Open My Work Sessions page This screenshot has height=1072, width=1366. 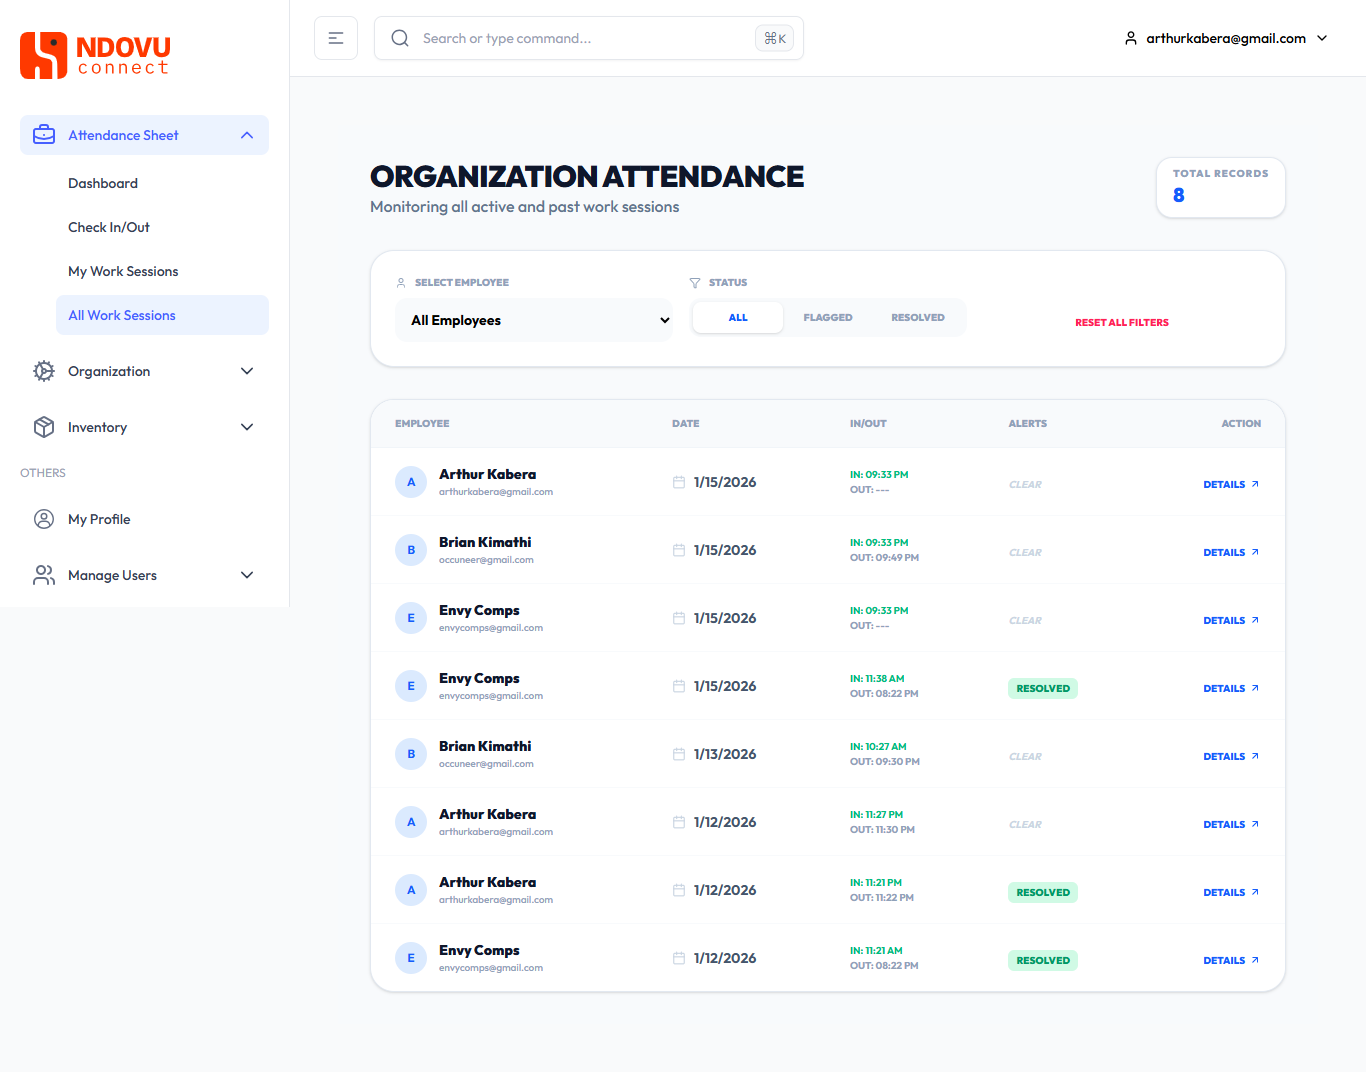(123, 271)
